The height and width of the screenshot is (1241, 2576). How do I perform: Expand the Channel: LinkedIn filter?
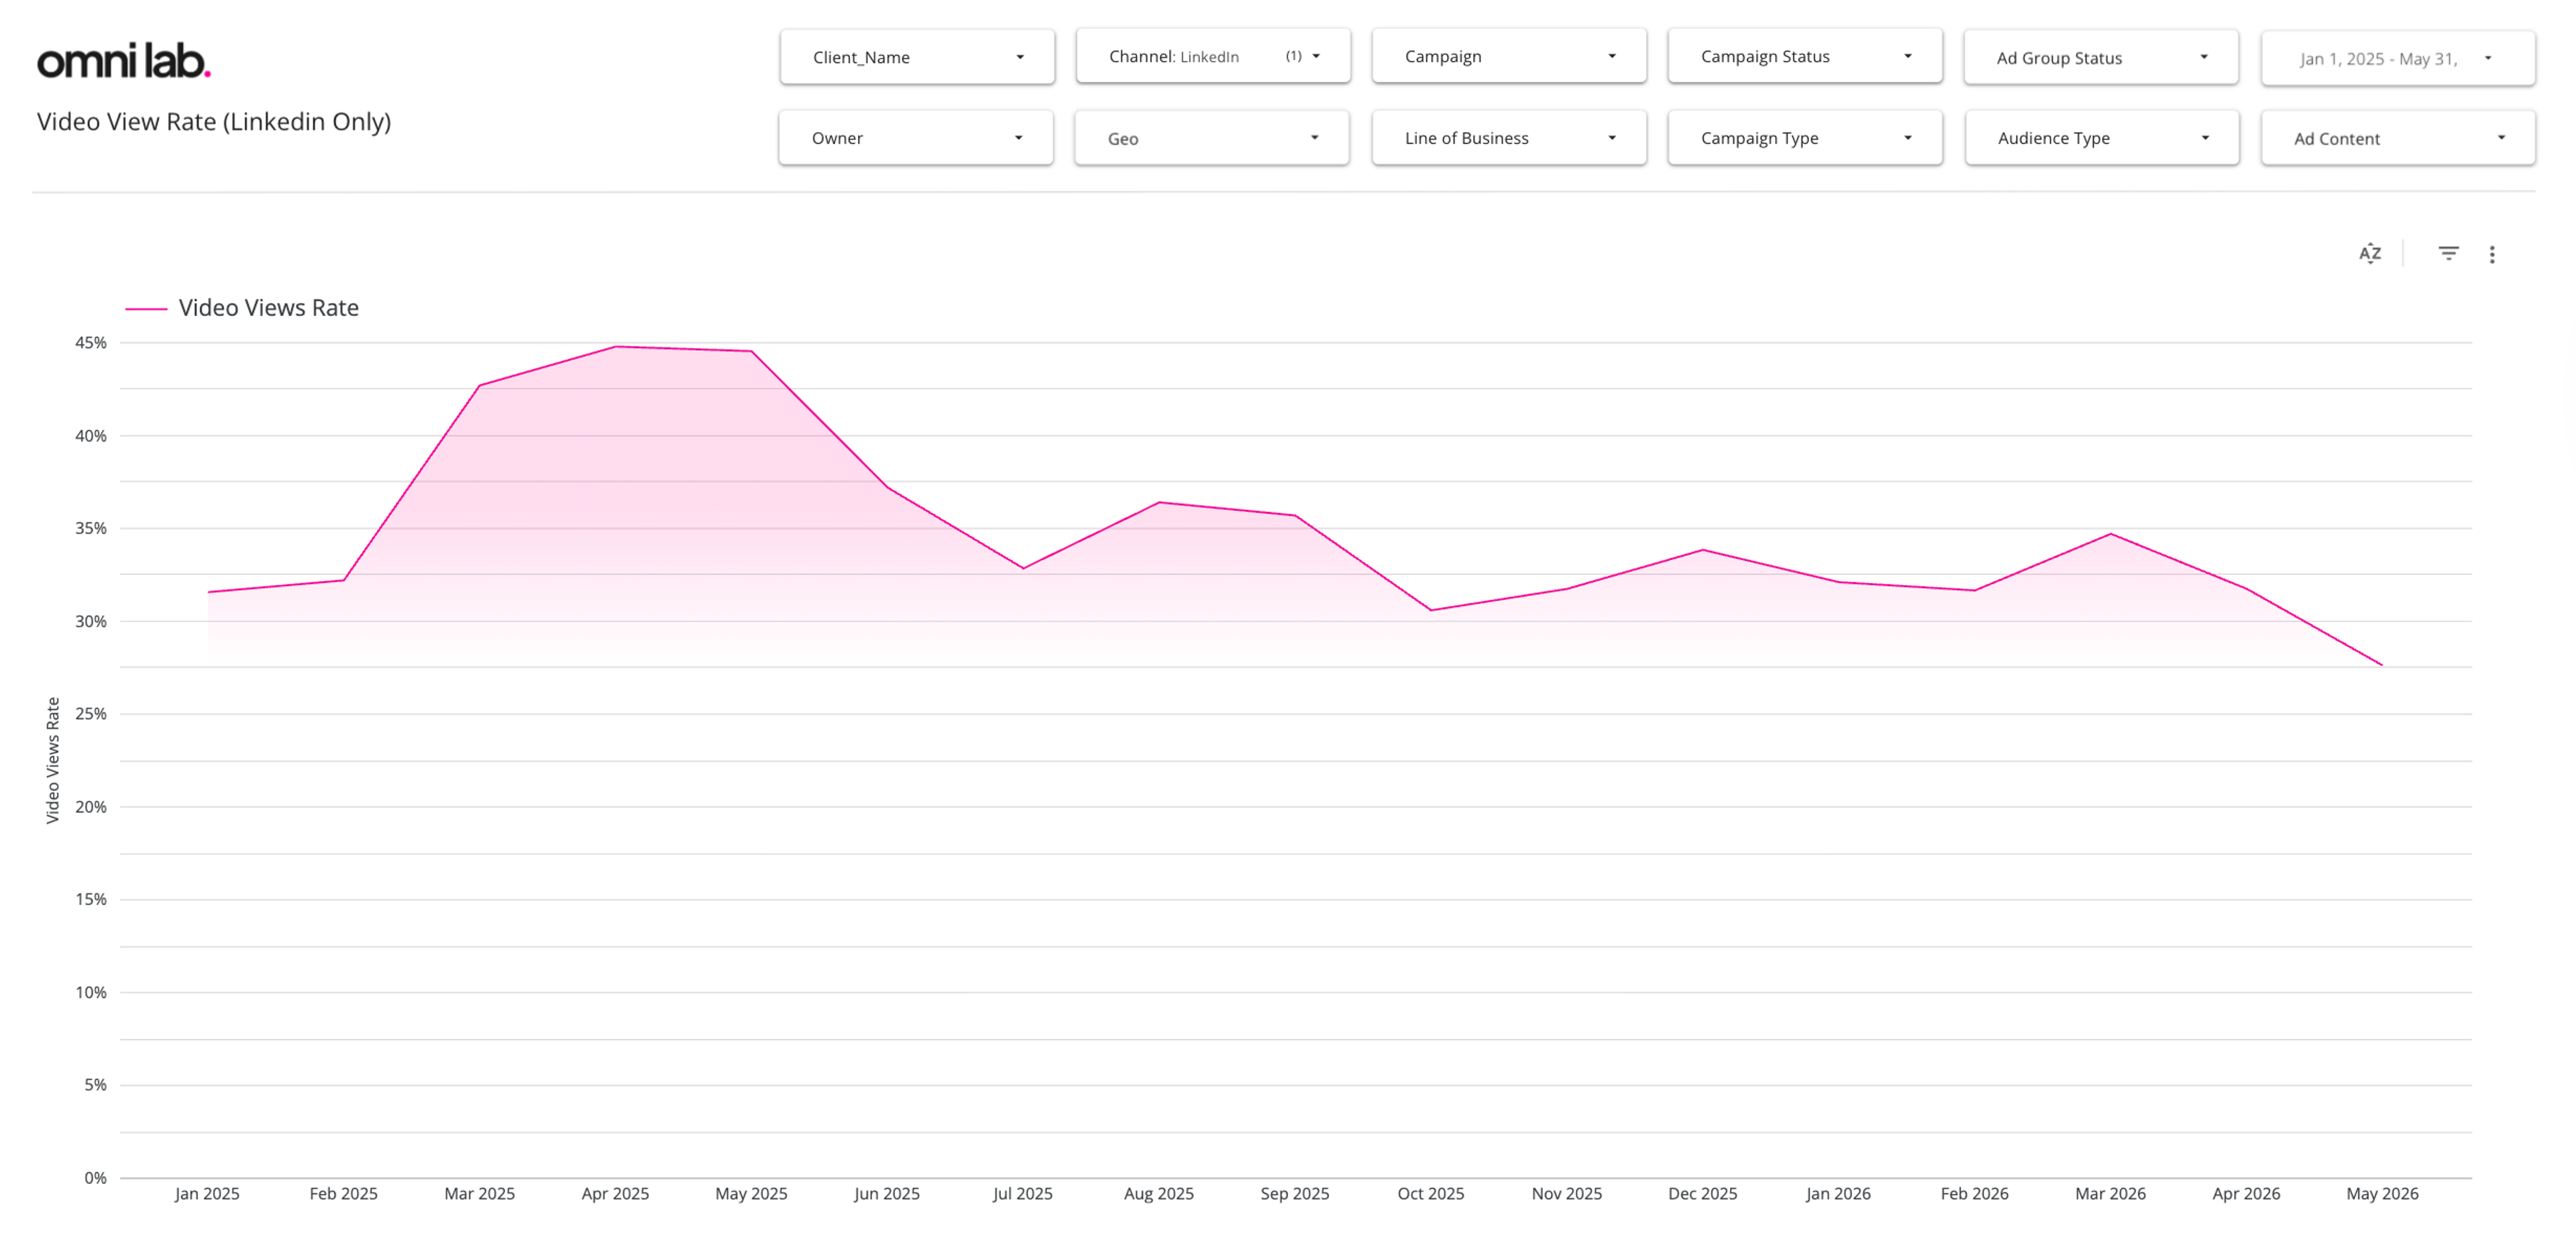[1213, 56]
